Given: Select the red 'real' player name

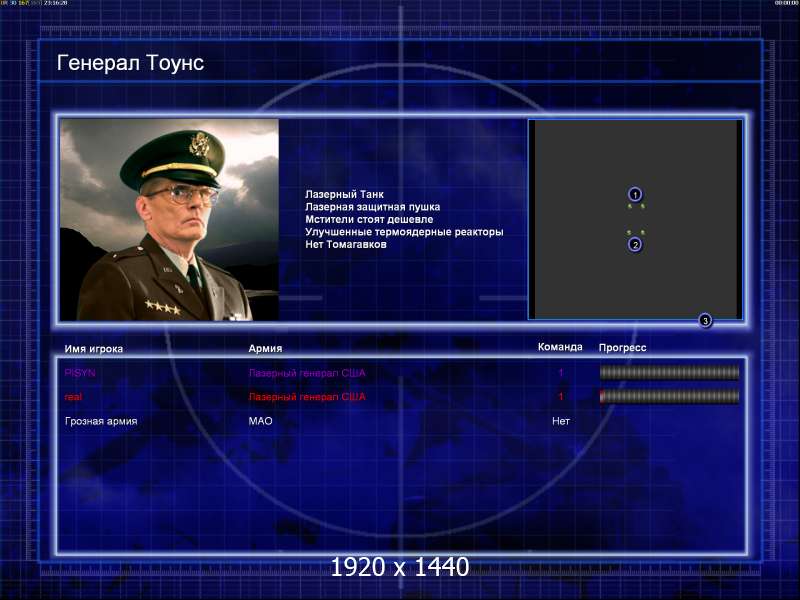Looking at the screenshot, I should point(73,397).
